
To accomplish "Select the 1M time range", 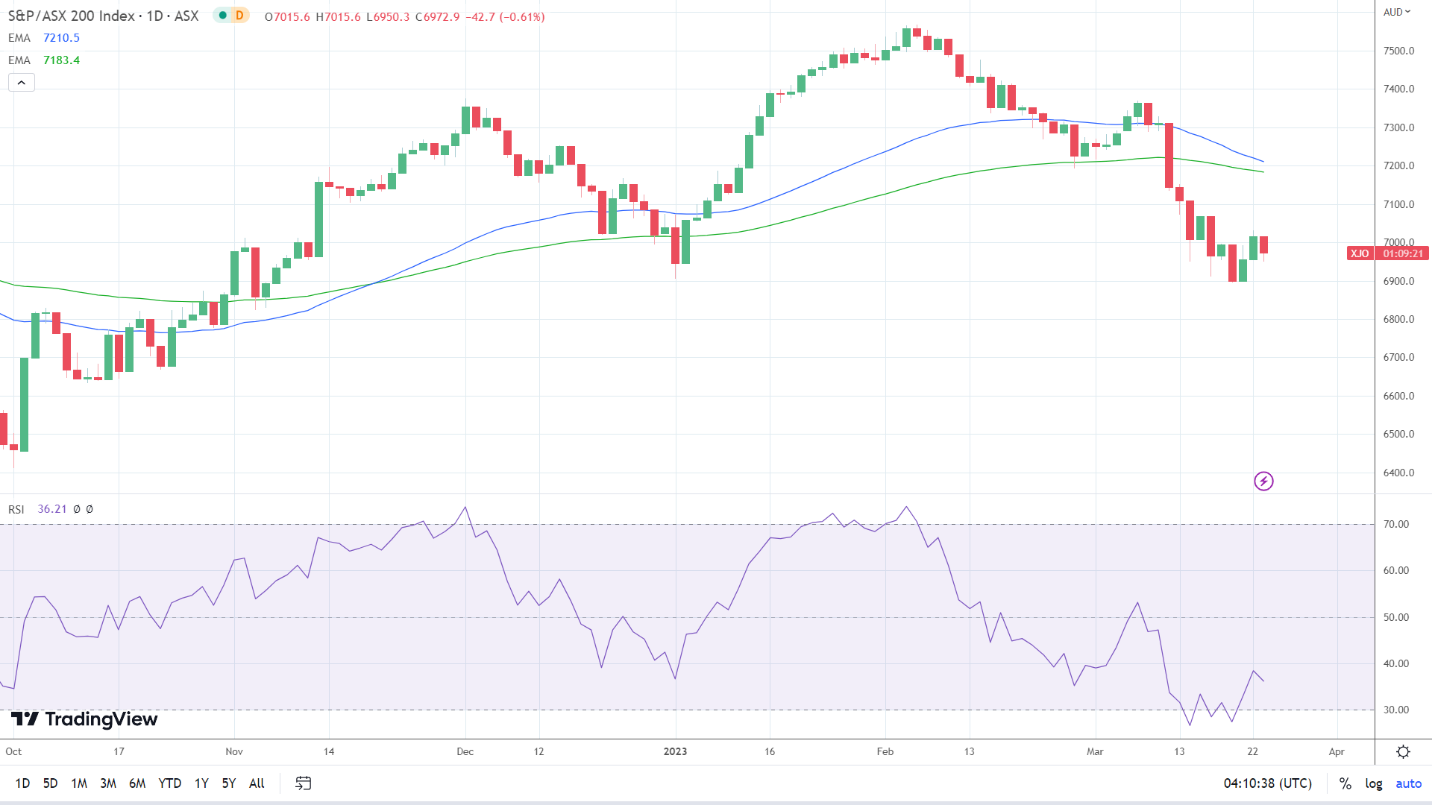I will [79, 783].
